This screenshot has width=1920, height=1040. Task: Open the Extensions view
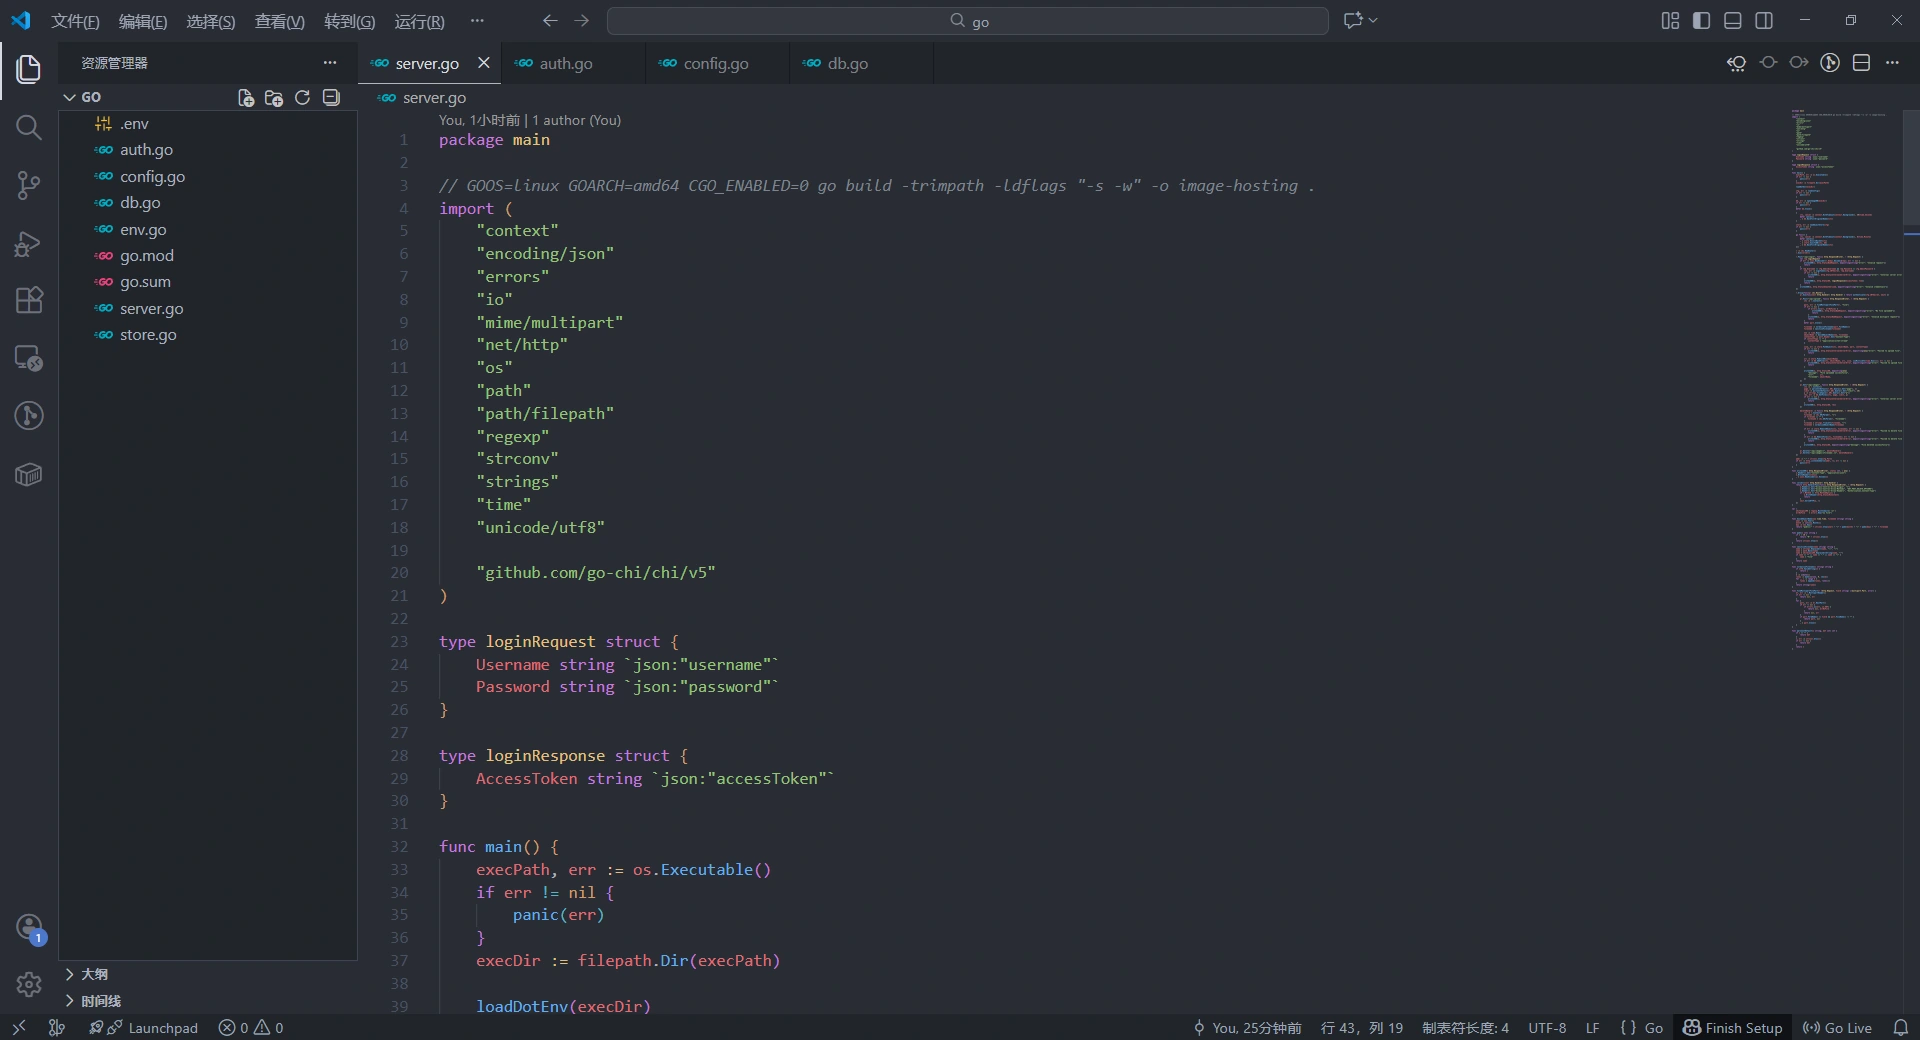[x=28, y=301]
